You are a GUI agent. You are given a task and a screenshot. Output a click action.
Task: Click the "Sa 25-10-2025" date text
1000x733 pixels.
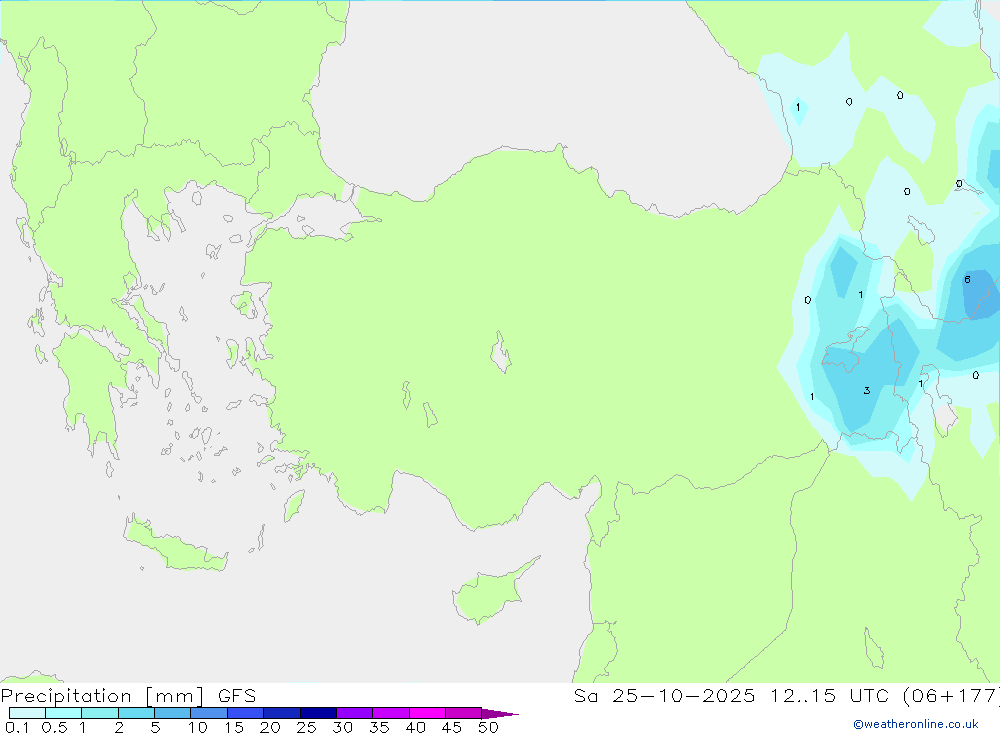(665, 696)
